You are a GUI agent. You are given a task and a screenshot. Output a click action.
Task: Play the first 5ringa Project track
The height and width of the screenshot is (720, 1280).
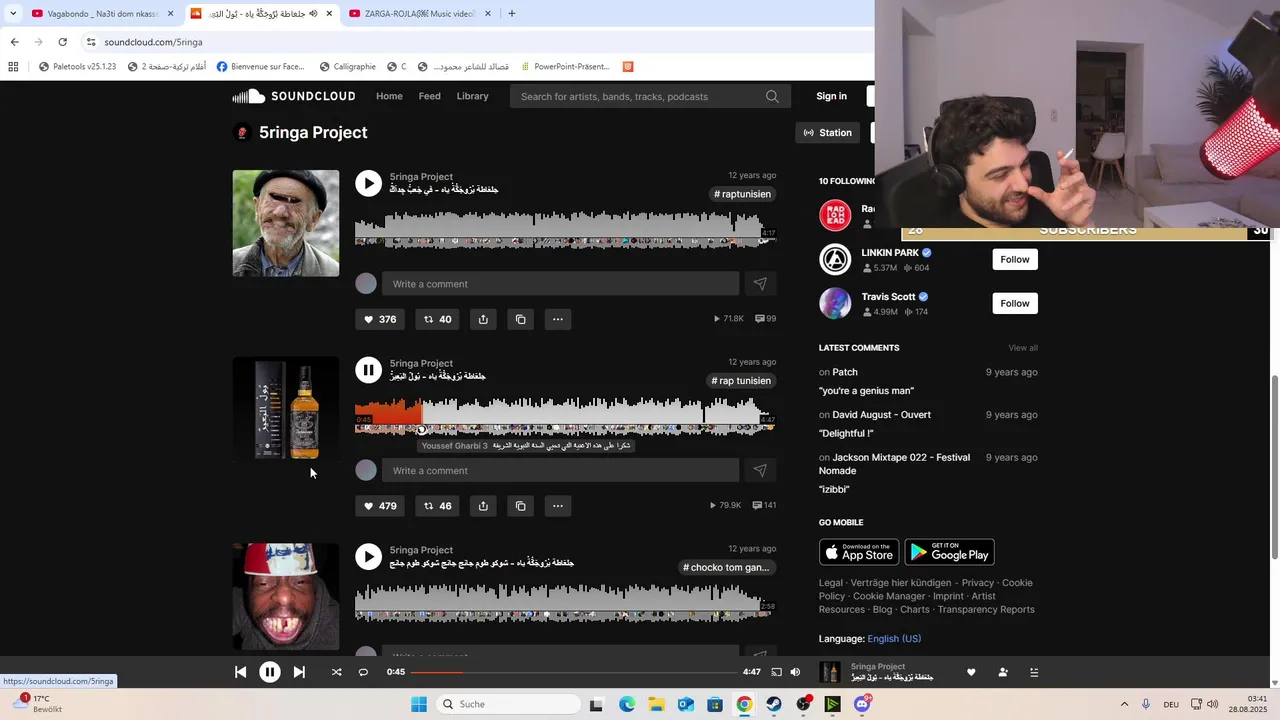click(x=368, y=183)
